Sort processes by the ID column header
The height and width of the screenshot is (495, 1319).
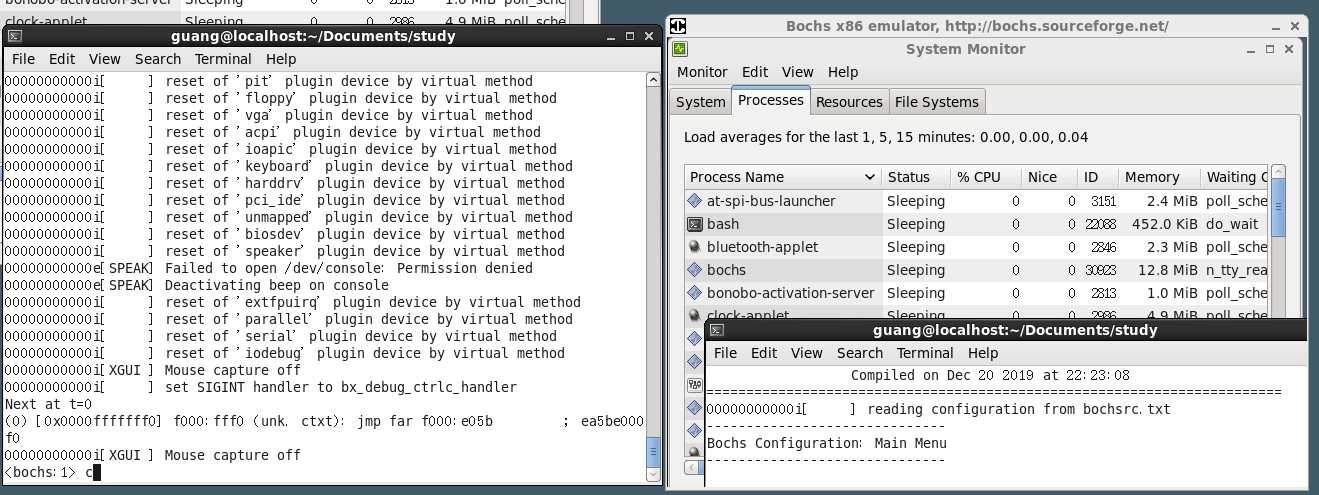(1097, 177)
